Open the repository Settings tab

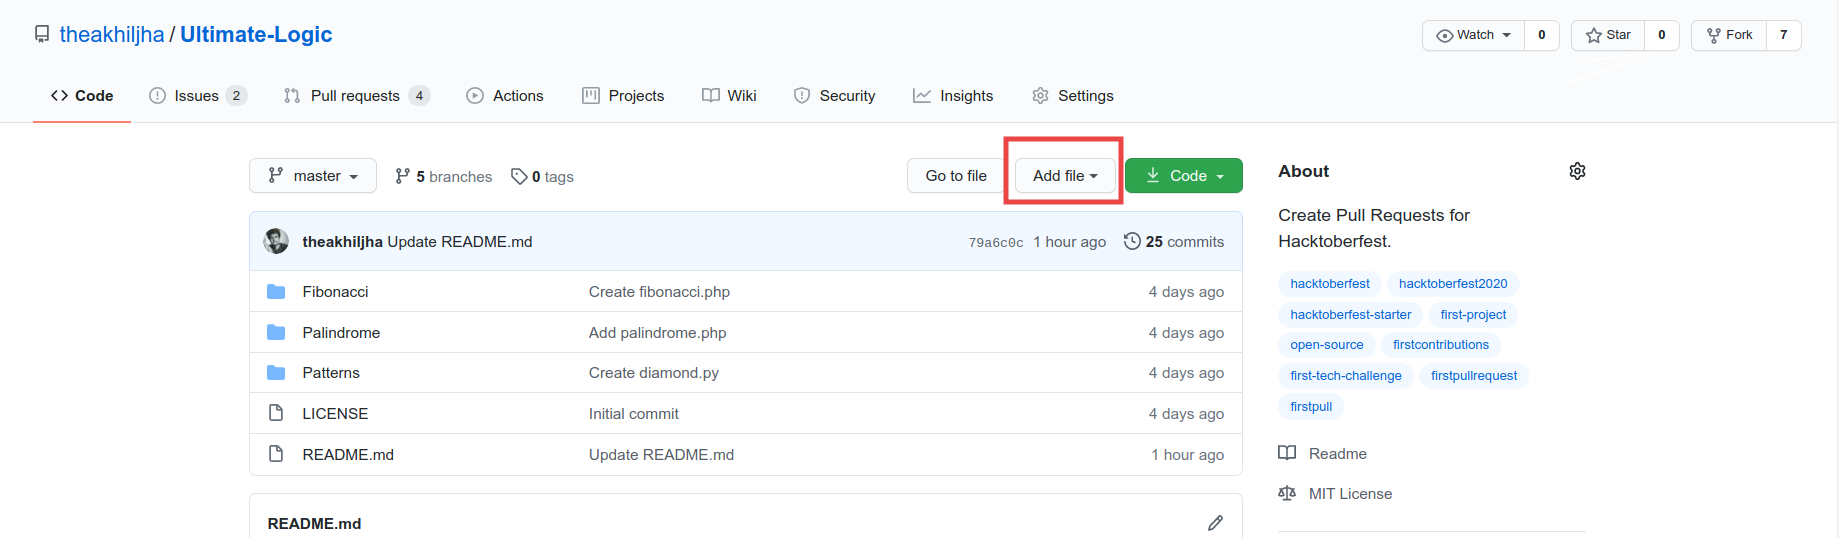click(1073, 96)
